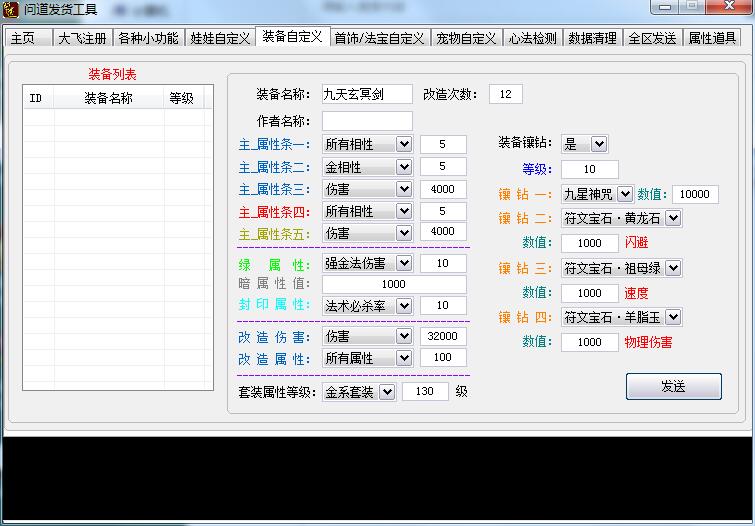Viewport: 755px width, 526px height.
Task: Click the 改造次数 value field
Action: [505, 94]
